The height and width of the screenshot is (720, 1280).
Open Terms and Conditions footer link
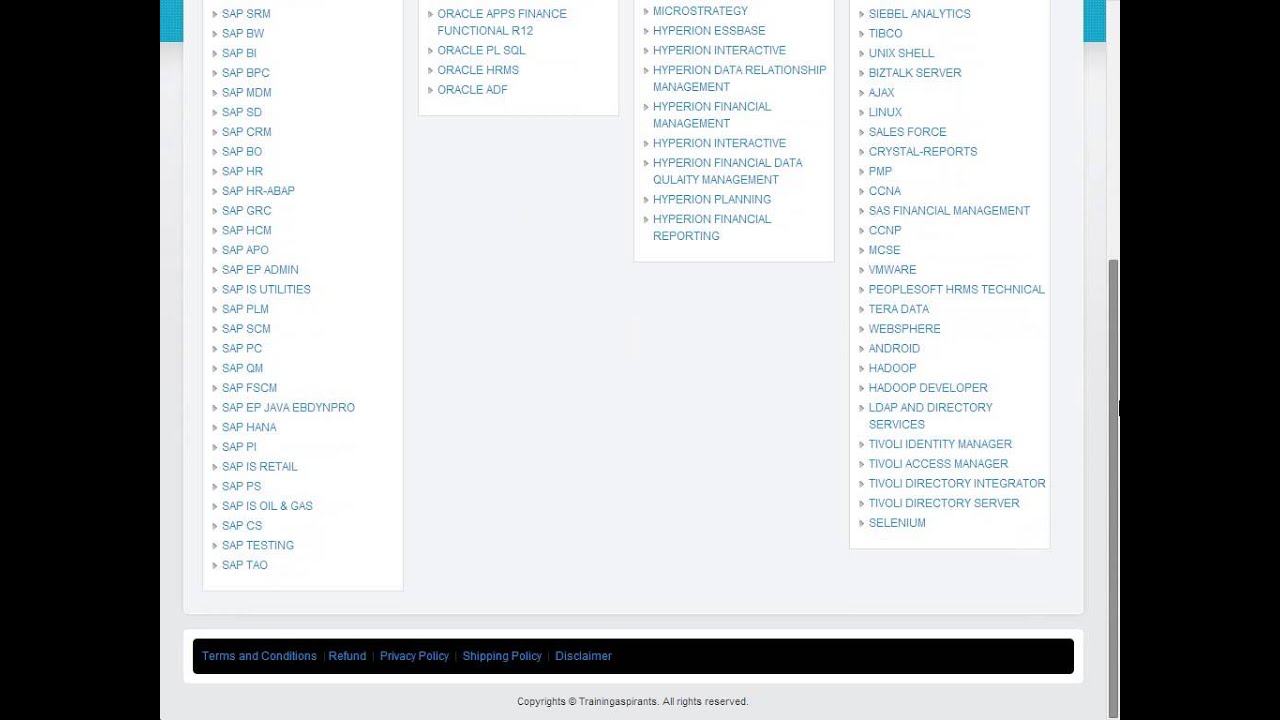click(259, 656)
